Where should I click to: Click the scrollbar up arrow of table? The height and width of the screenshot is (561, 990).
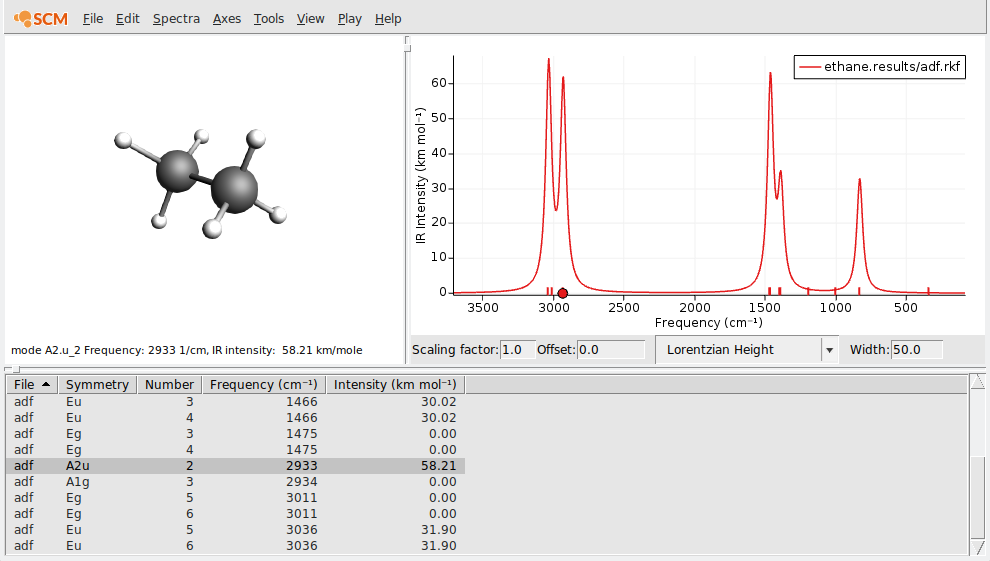[x=977, y=381]
